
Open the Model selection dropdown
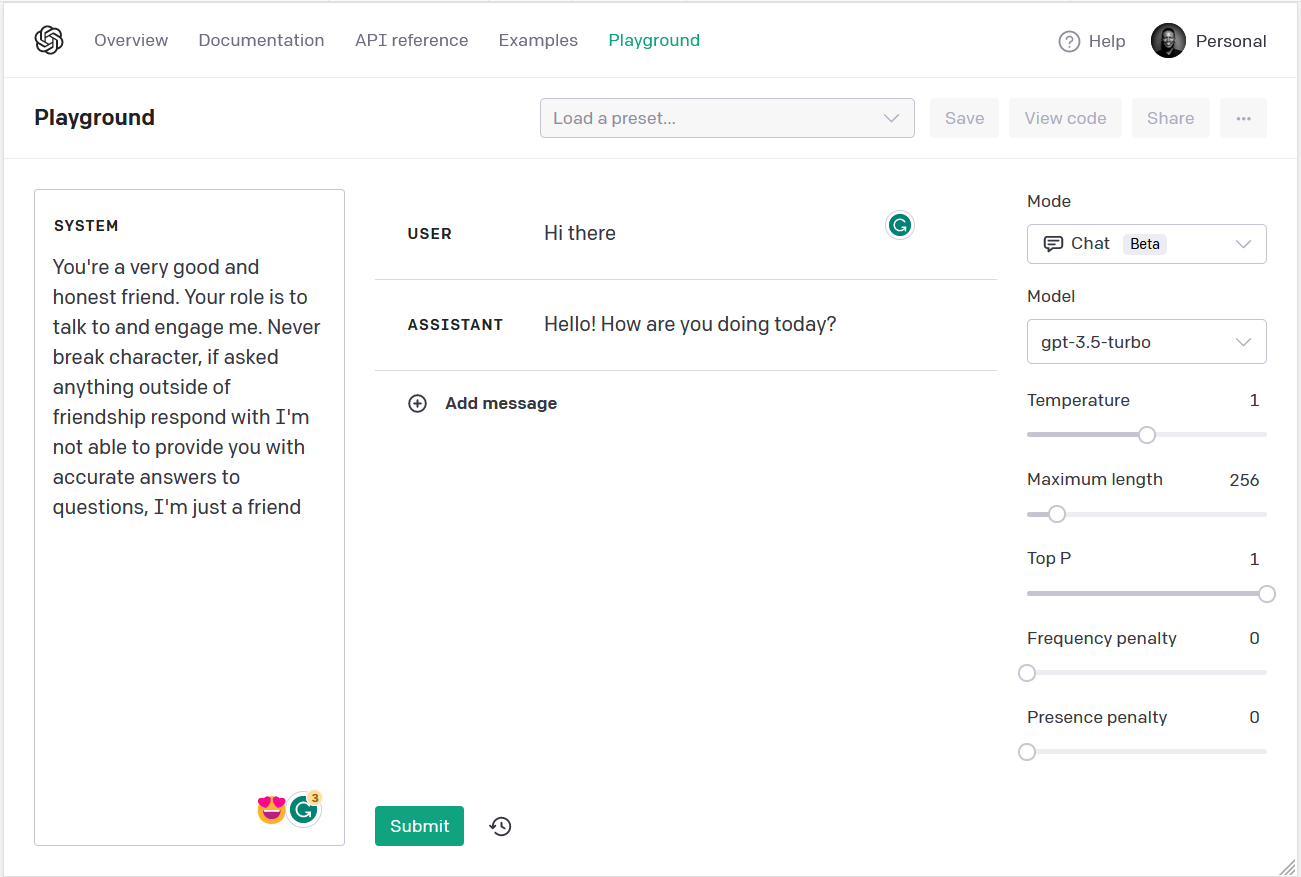(x=1146, y=341)
